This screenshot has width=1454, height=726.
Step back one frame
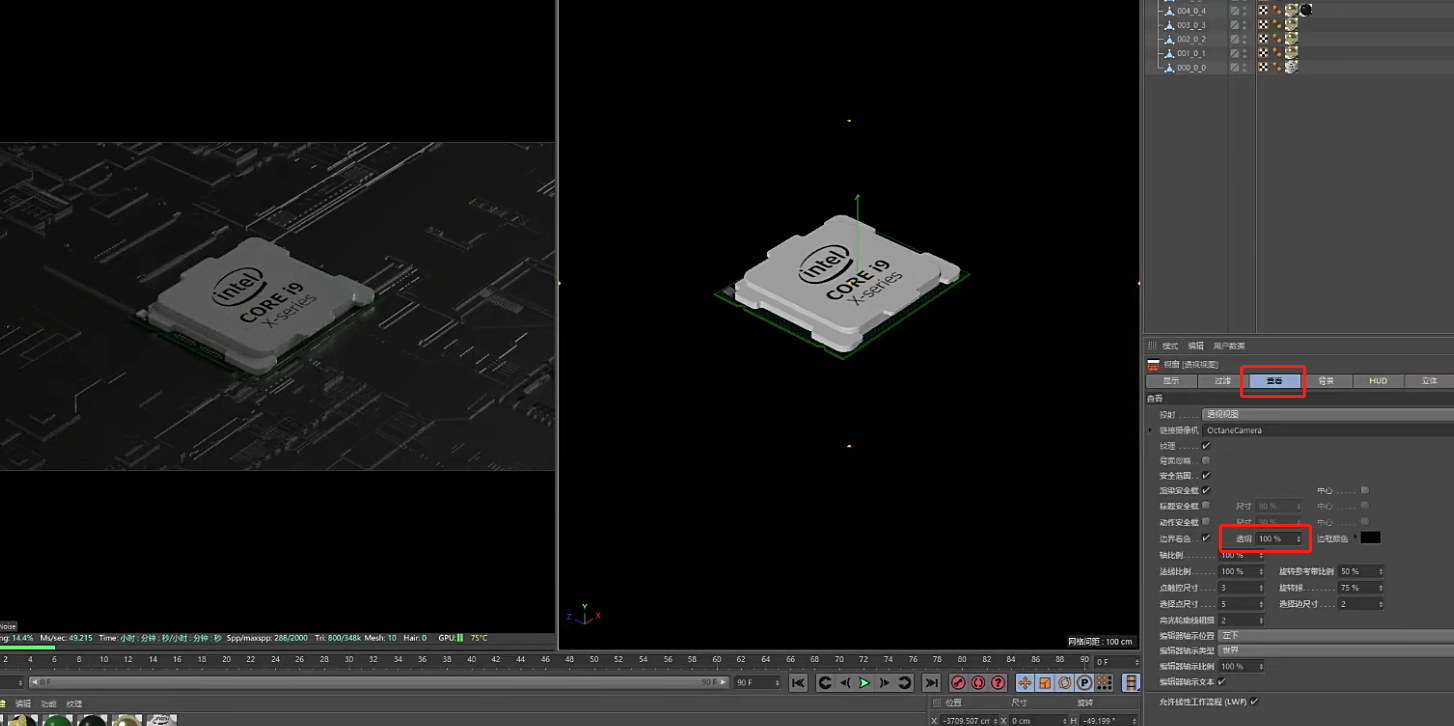pyautogui.click(x=845, y=683)
